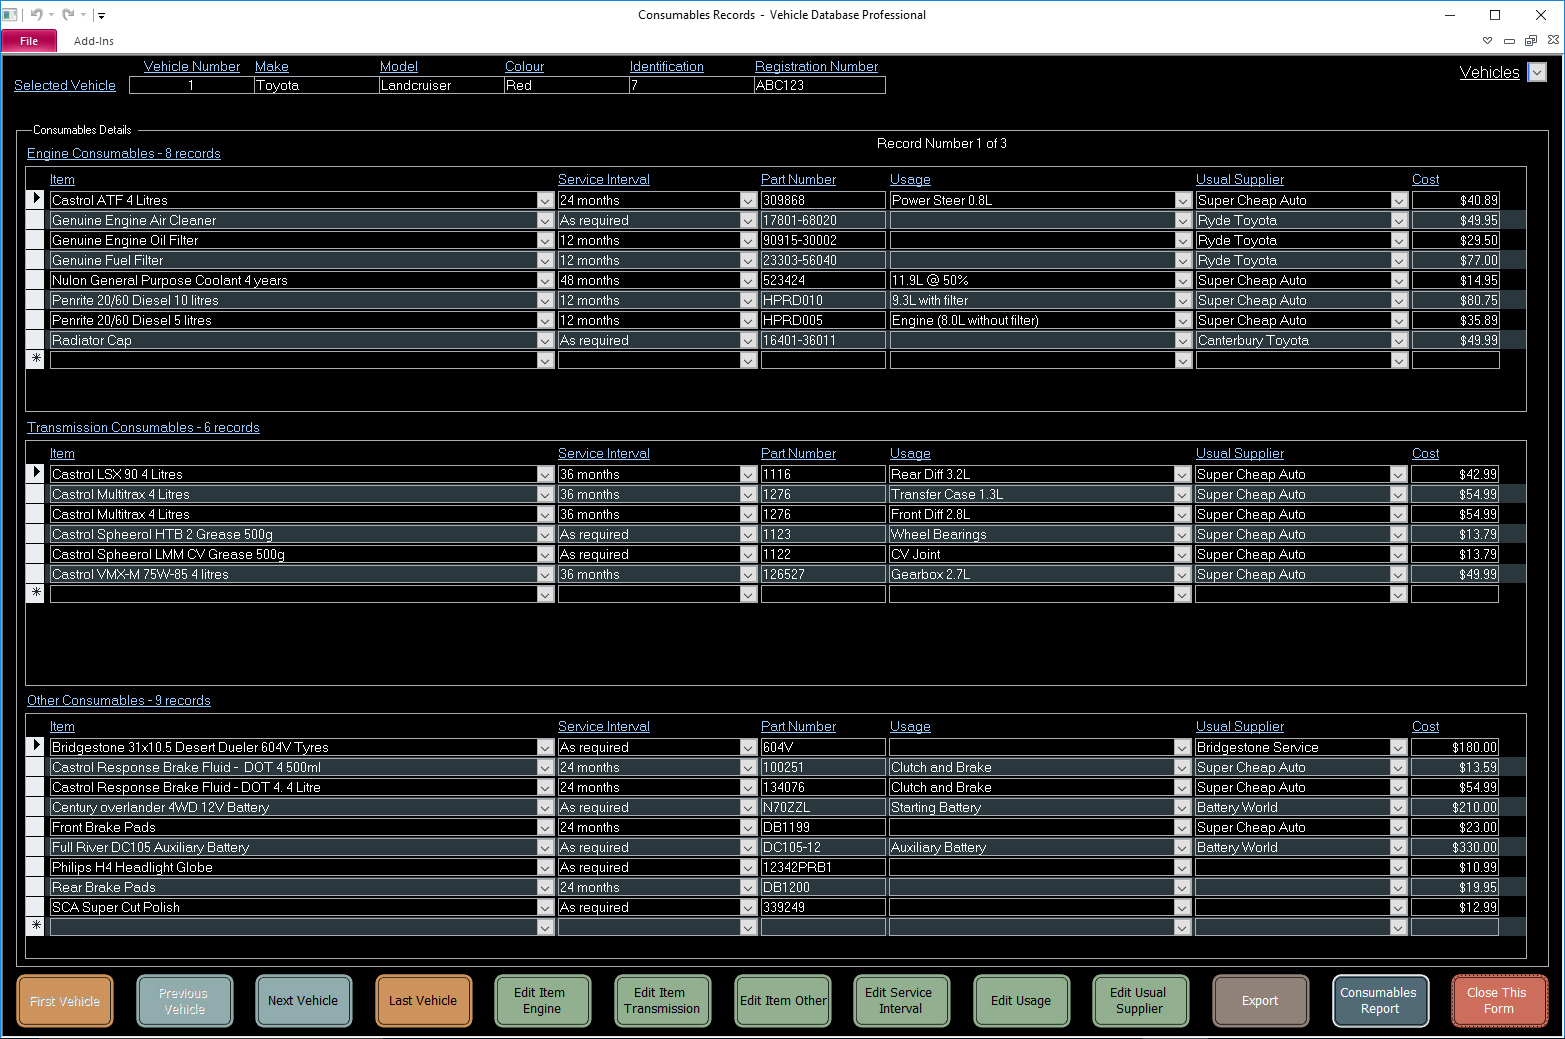Click part number field DB1200

point(823,887)
